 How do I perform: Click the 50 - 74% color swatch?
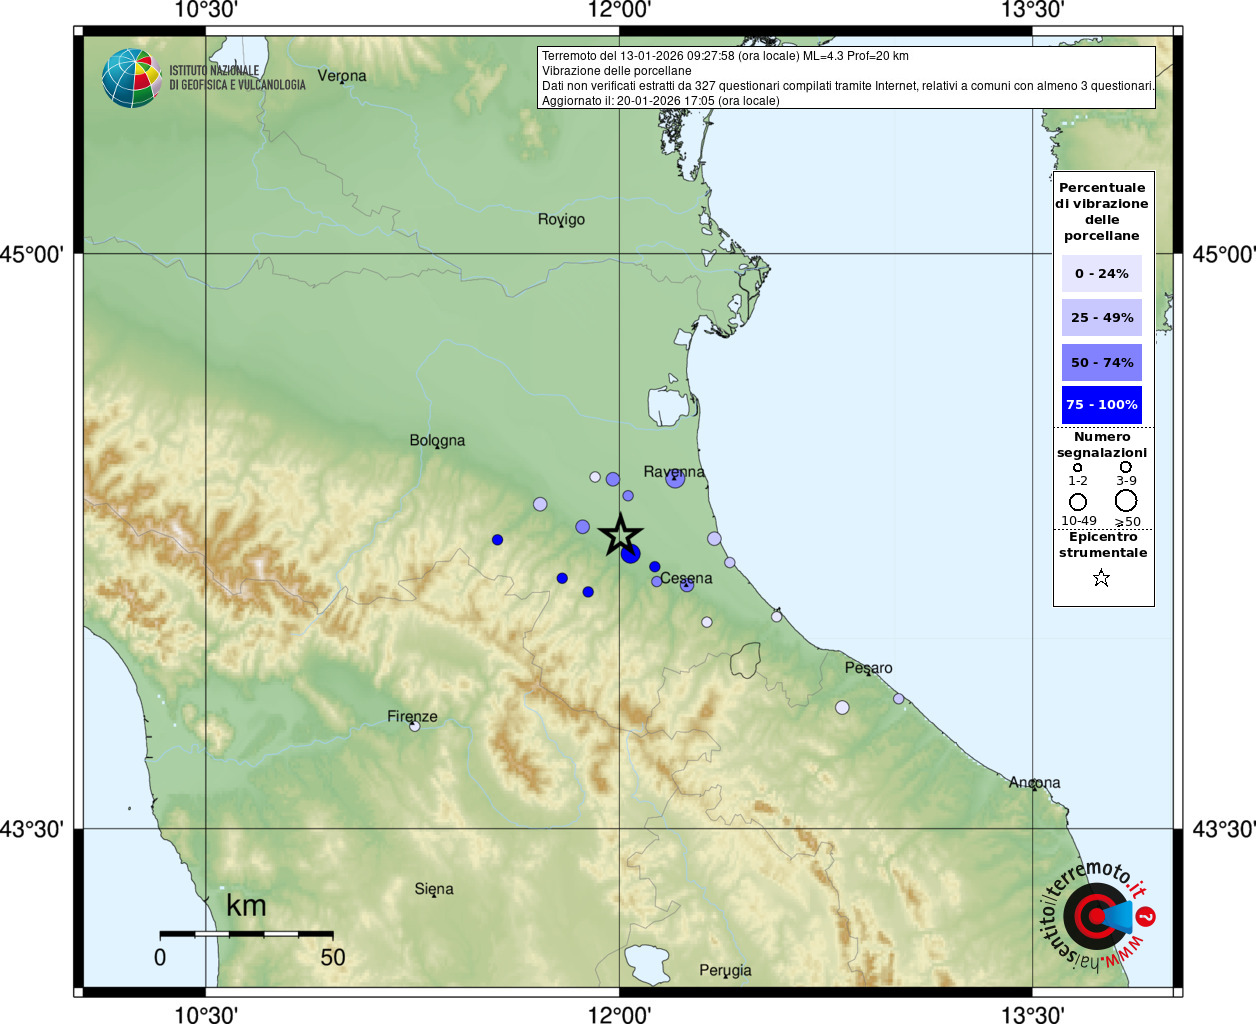[x=1102, y=362]
